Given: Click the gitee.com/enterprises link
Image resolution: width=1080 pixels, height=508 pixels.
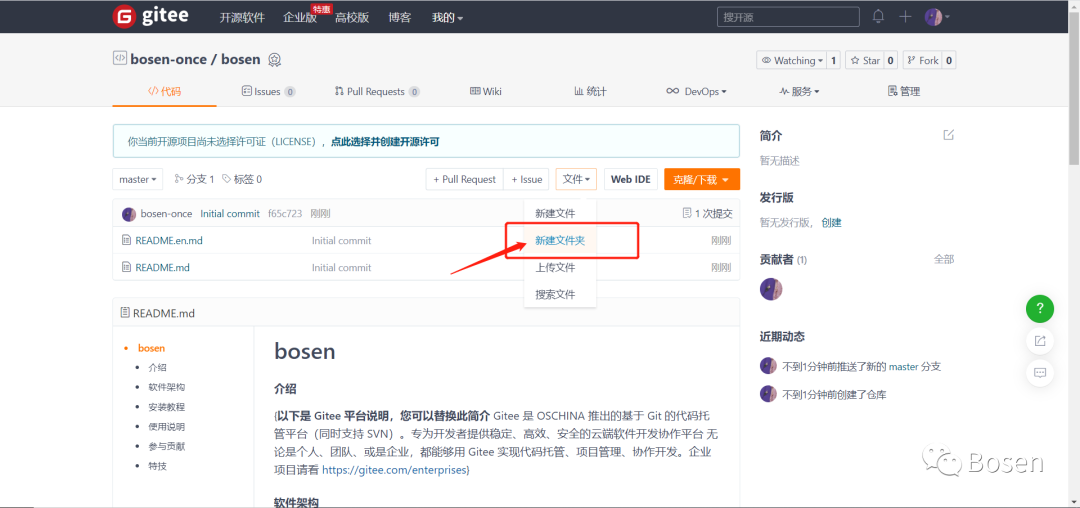Looking at the screenshot, I should click(395, 470).
